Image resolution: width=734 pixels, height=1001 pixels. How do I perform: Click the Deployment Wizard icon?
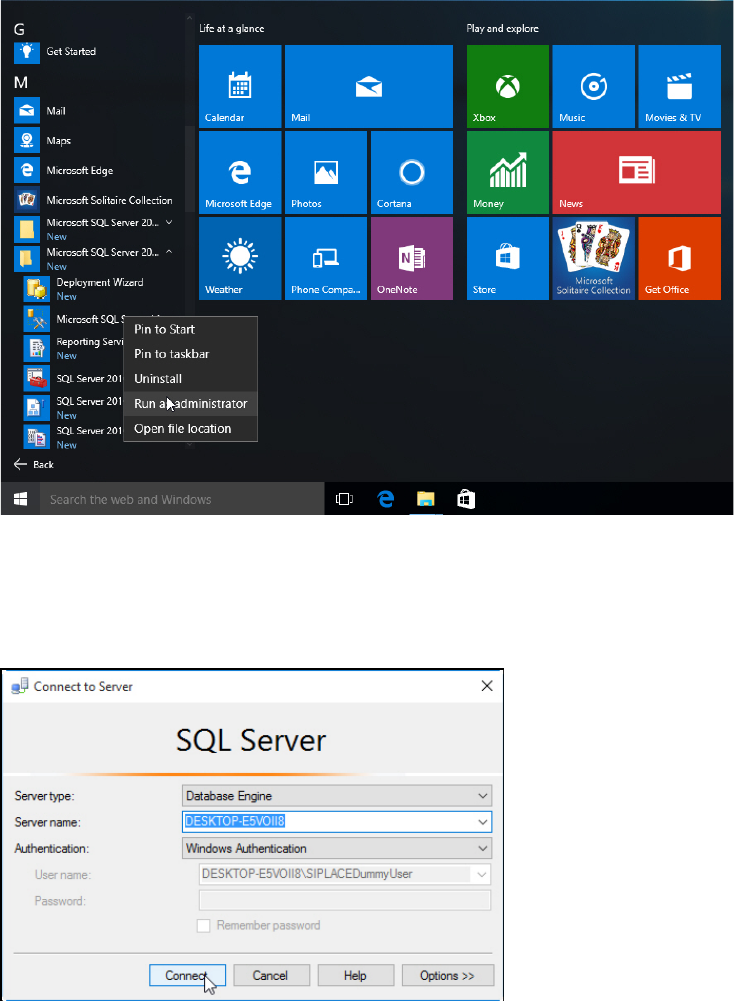point(36,289)
